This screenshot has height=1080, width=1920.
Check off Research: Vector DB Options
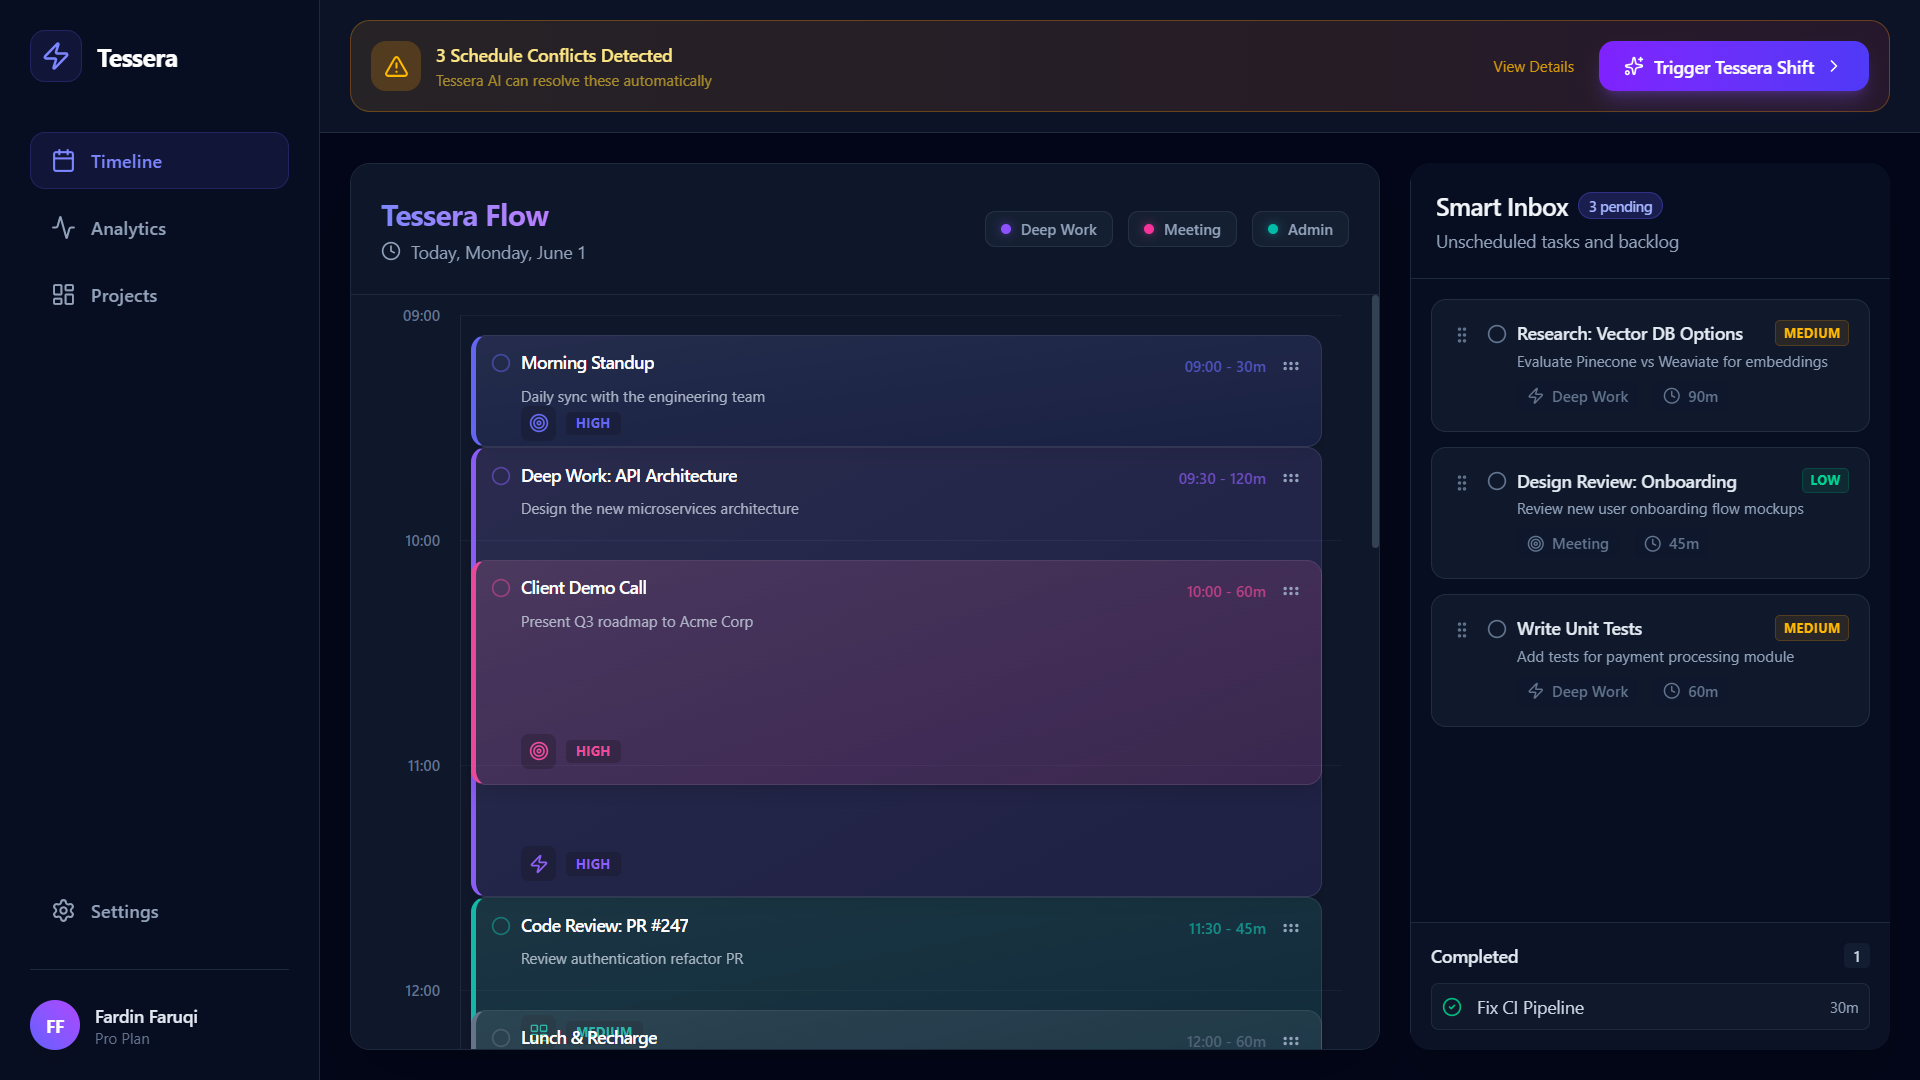(1497, 334)
